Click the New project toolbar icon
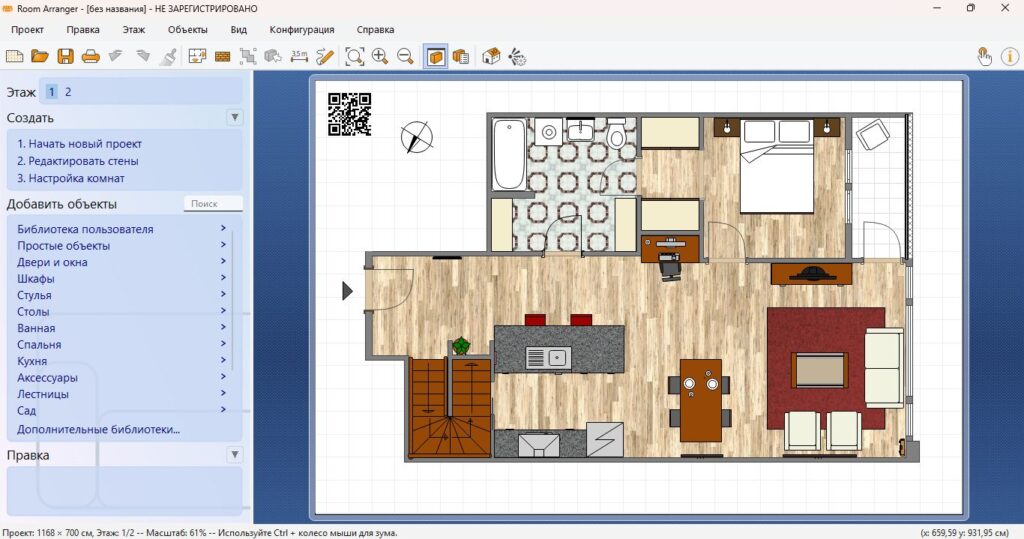 (x=14, y=57)
